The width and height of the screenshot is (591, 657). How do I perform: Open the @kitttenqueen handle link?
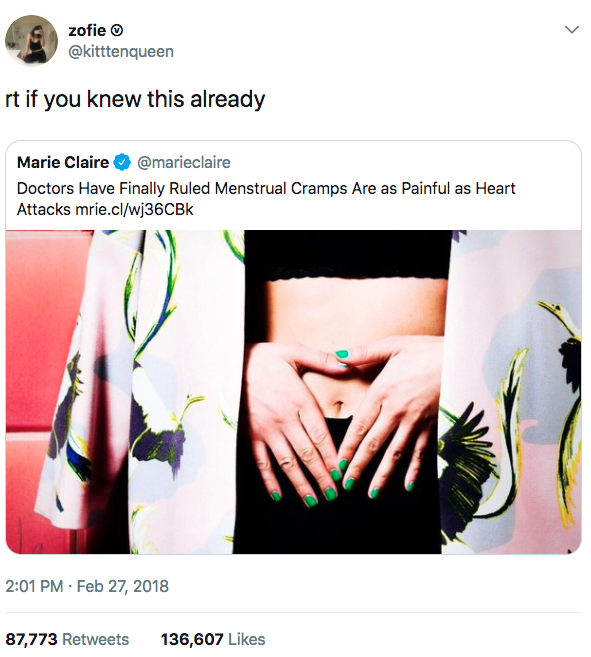pos(121,52)
